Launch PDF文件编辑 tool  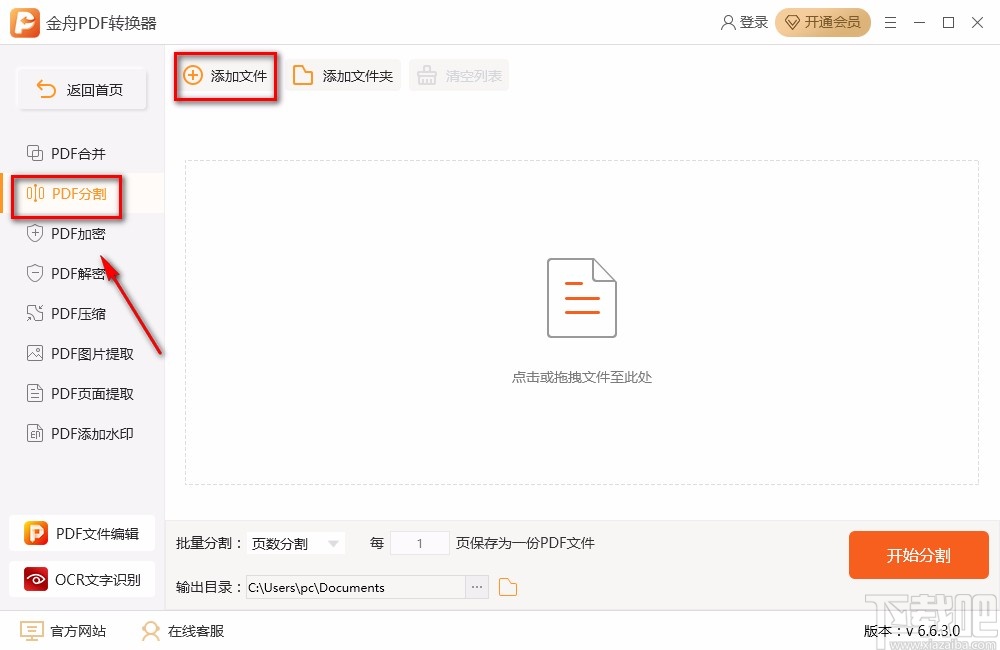[x=82, y=533]
